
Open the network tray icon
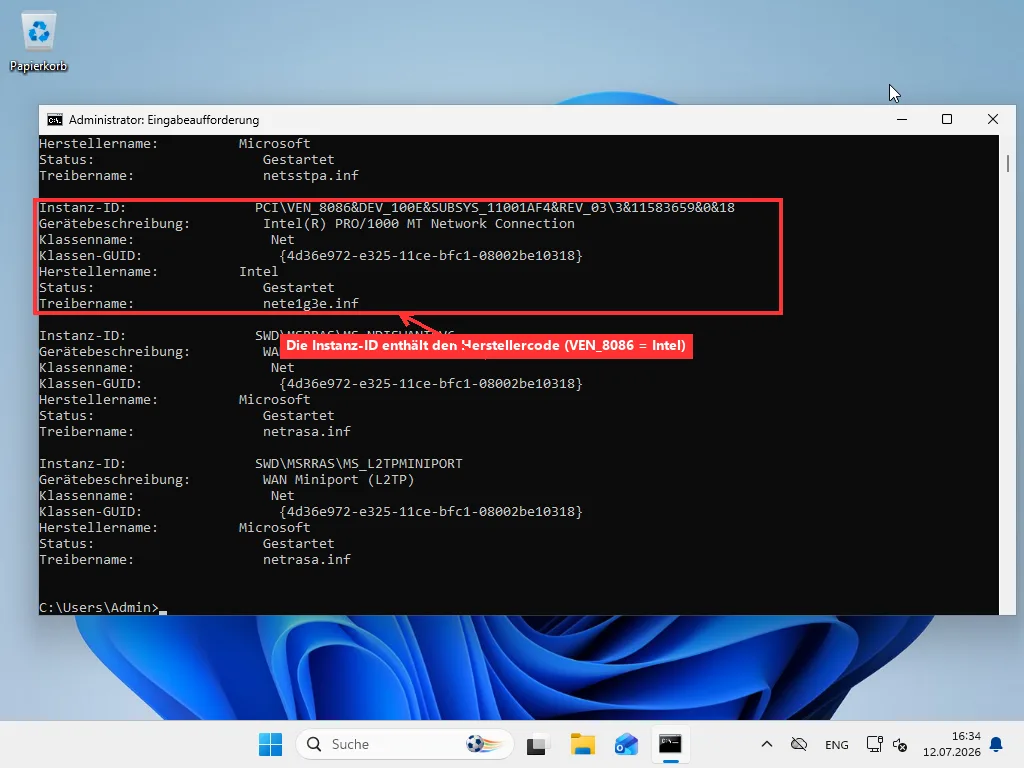pyautogui.click(x=874, y=744)
